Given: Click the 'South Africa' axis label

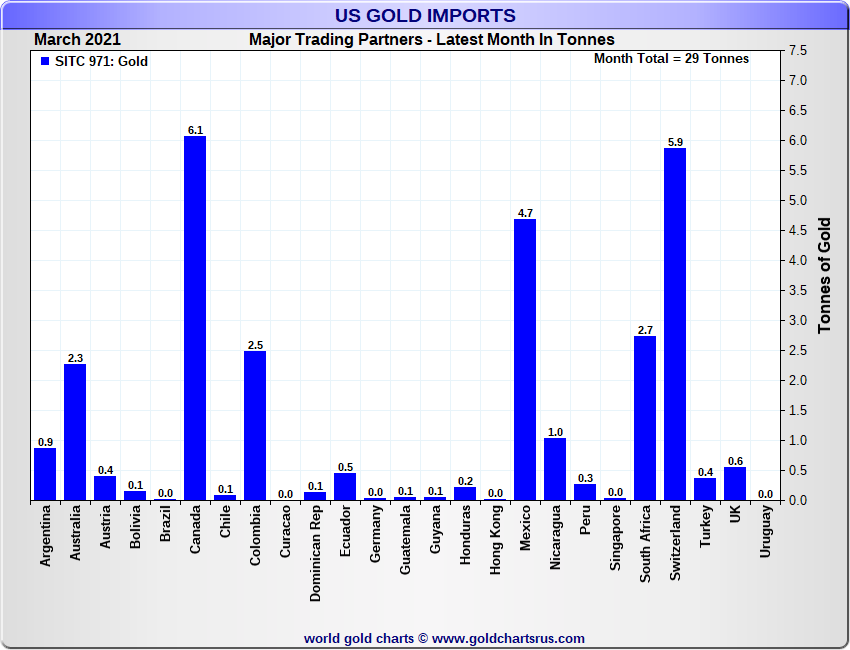Looking at the screenshot, I should tap(645, 544).
